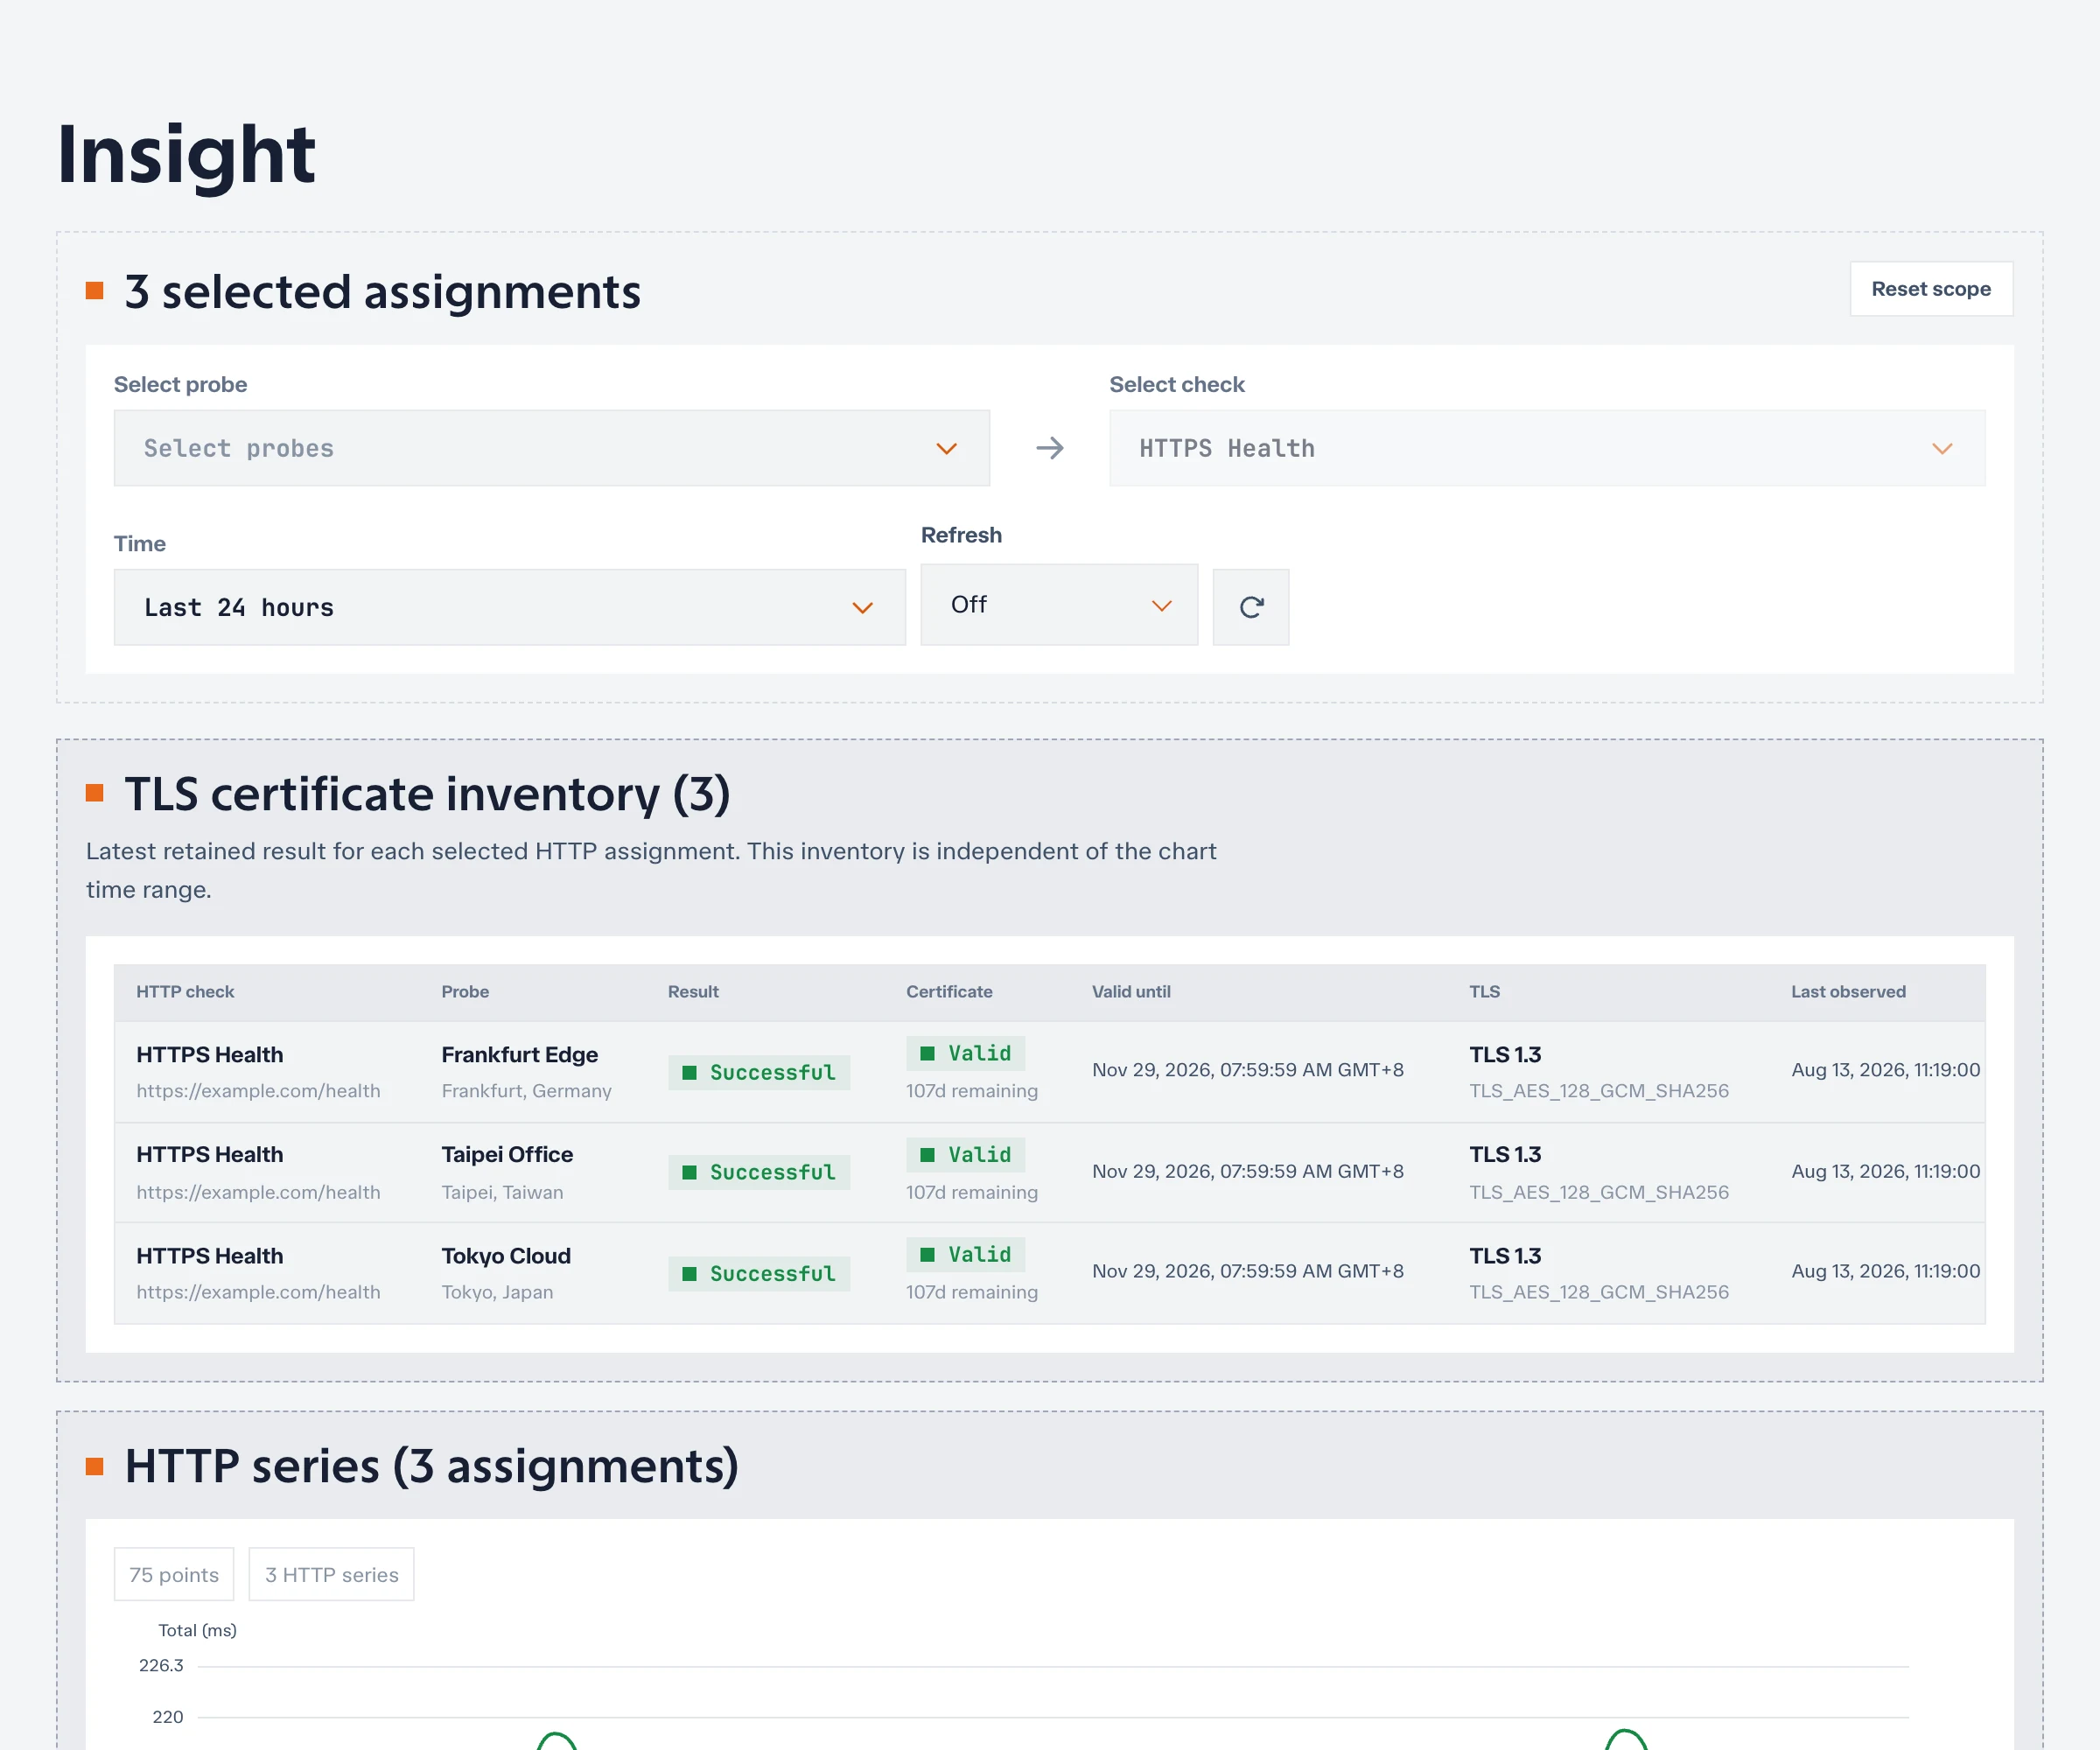Image resolution: width=2100 pixels, height=1750 pixels.
Task: Click Valid badge in Tokyo Cloud row
Action: (965, 1254)
